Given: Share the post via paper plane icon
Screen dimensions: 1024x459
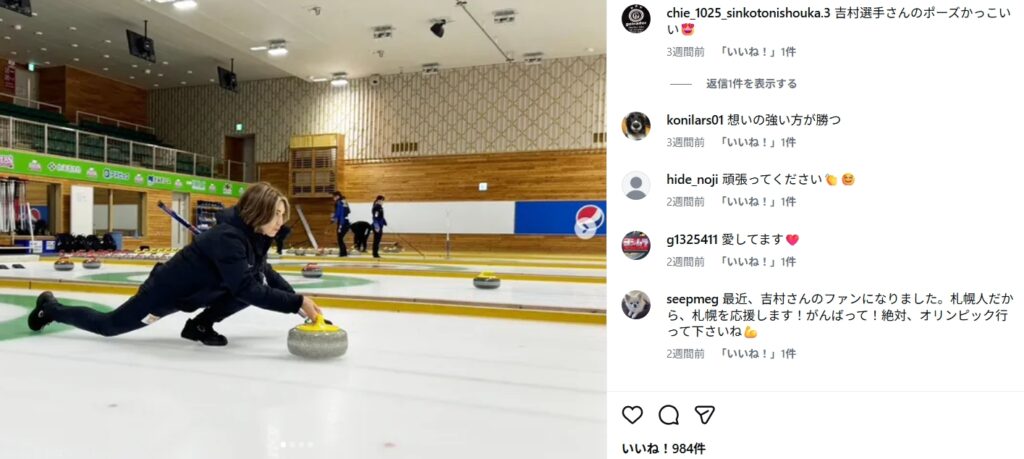Looking at the screenshot, I should pyautogui.click(x=704, y=415).
